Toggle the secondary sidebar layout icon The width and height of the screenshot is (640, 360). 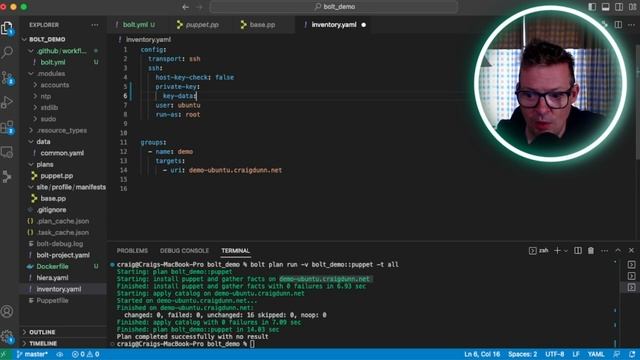[x=619, y=7]
